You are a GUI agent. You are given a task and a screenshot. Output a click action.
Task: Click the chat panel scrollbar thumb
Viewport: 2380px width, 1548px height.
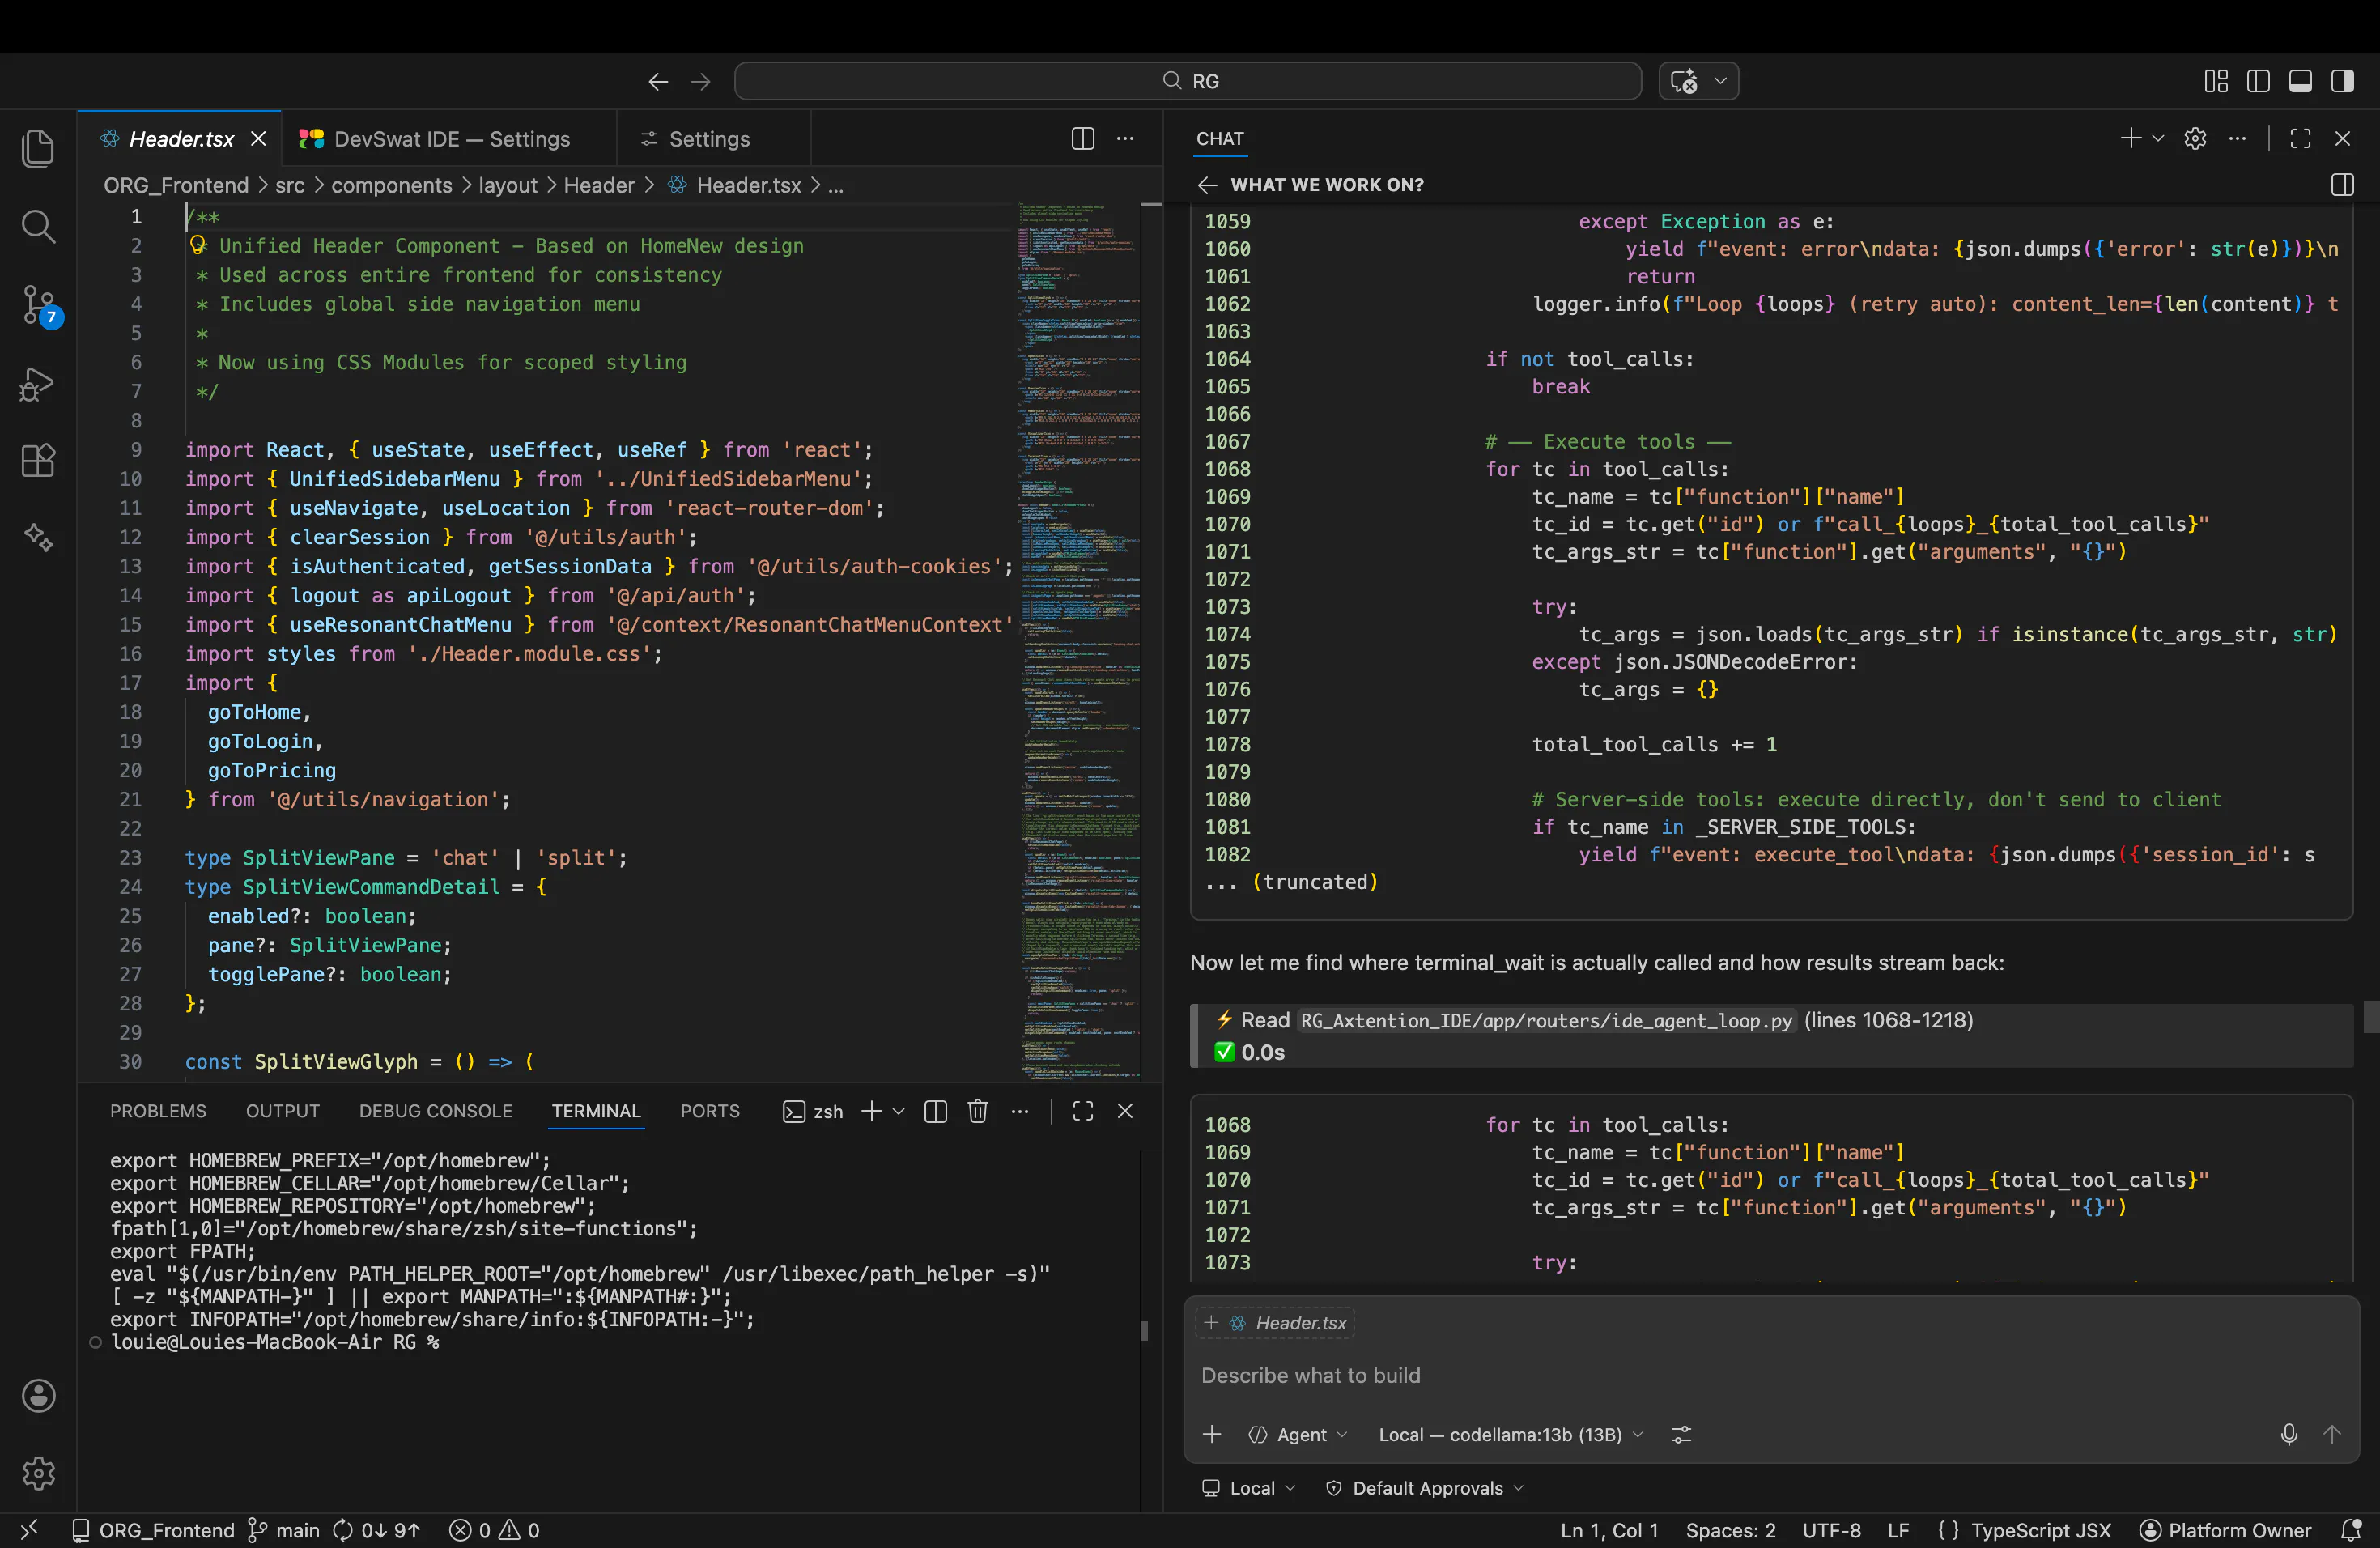2371,1016
